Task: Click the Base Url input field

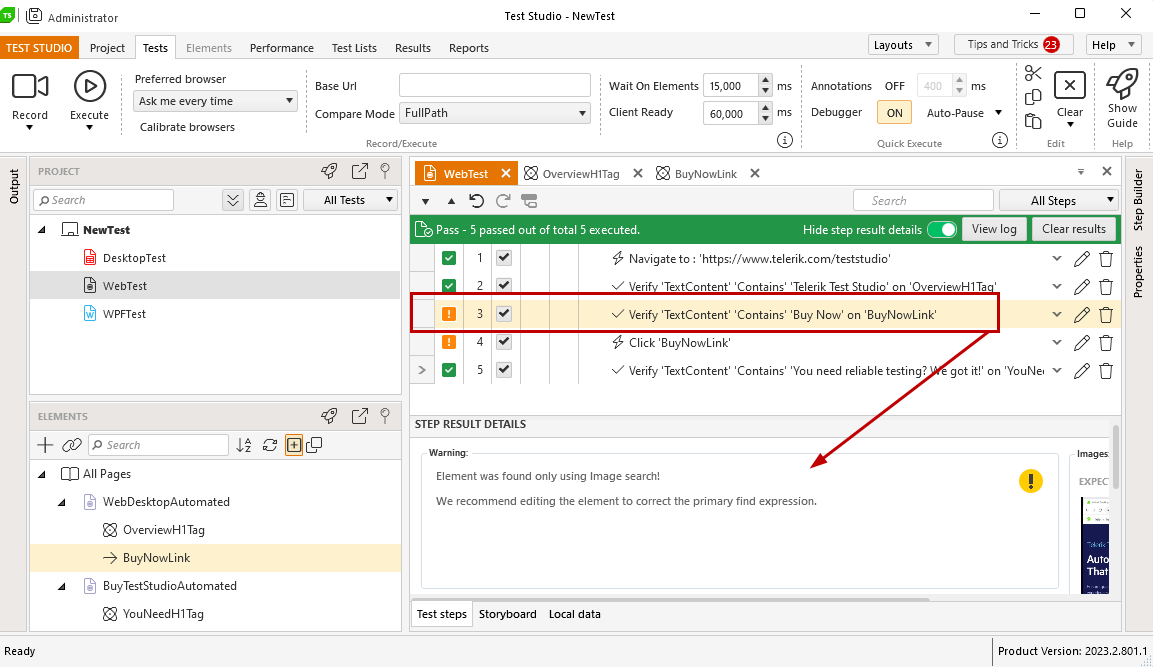Action: pyautogui.click(x=495, y=85)
